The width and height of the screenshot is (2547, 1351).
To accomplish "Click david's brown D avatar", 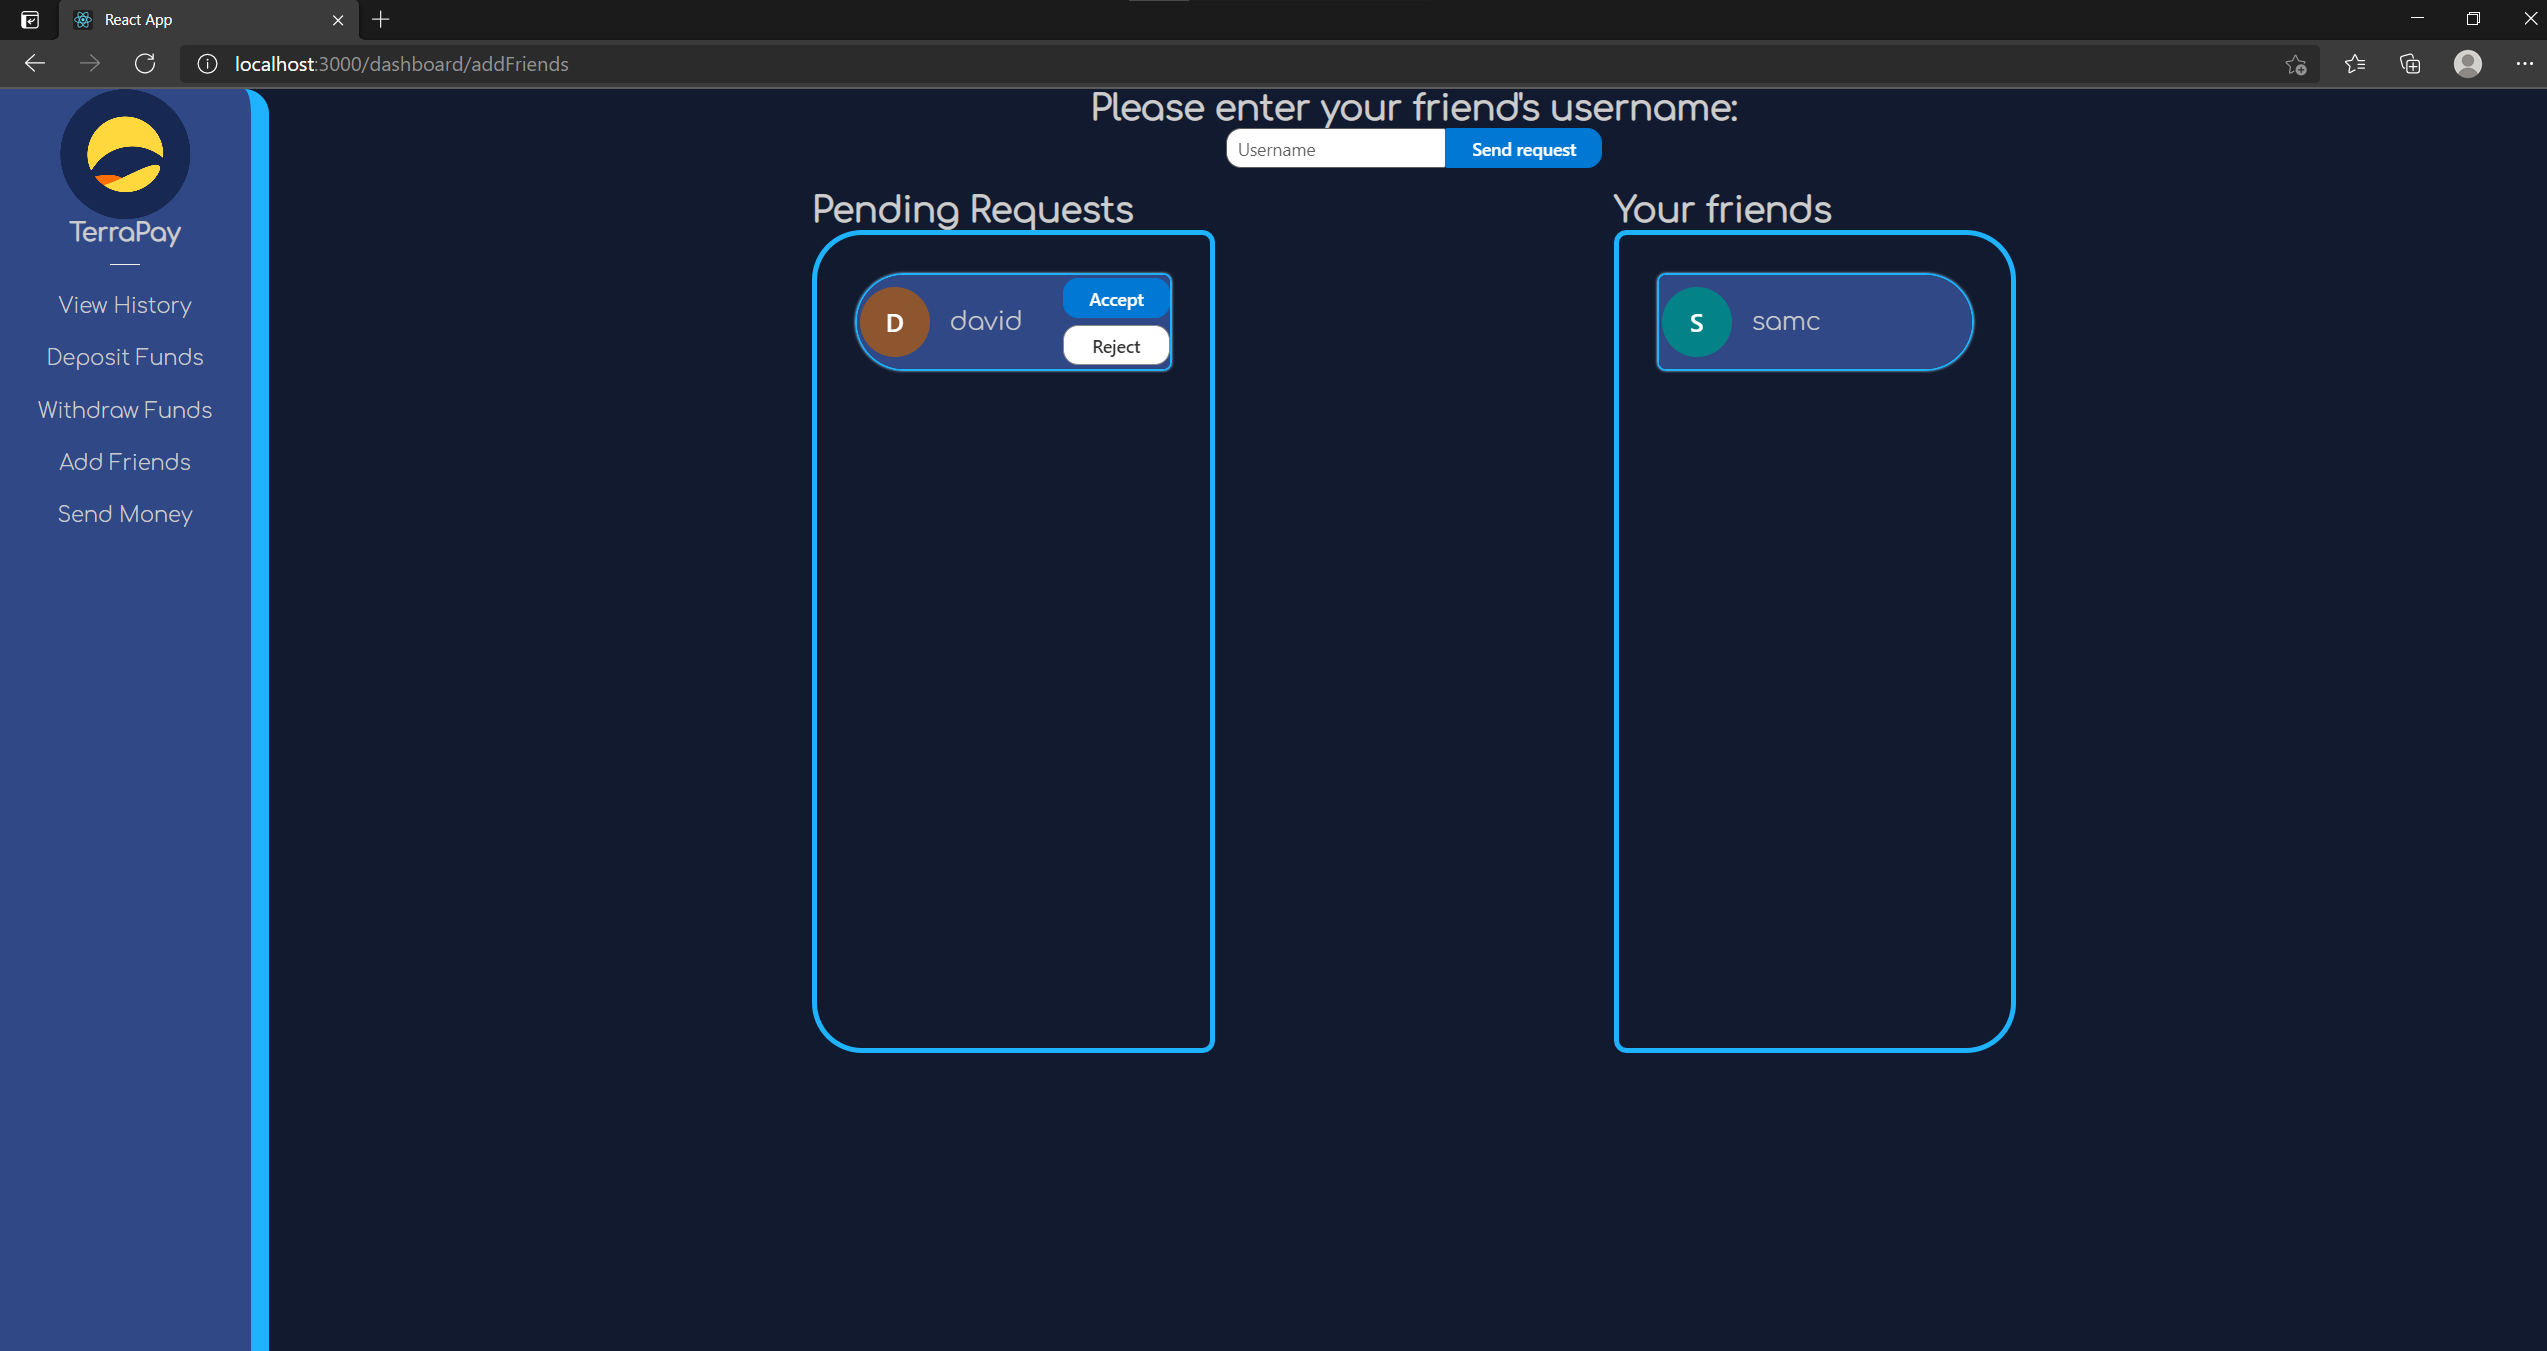I will pos(895,322).
